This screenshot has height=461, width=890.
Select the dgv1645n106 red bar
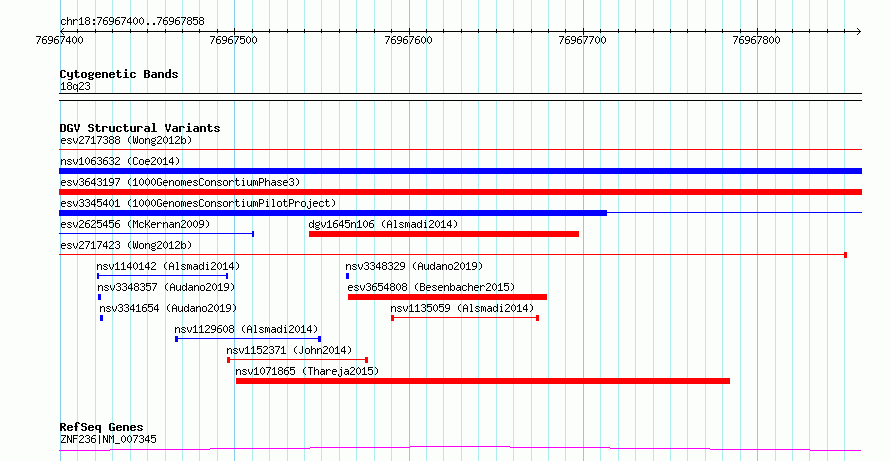click(444, 234)
